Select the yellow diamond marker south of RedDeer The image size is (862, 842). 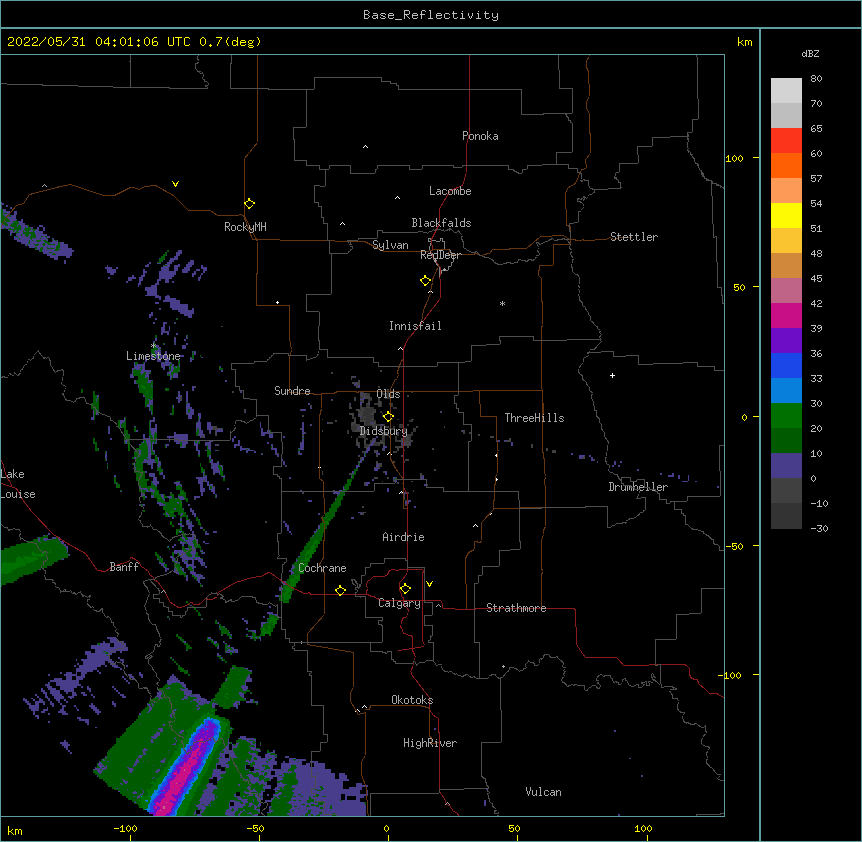click(425, 281)
